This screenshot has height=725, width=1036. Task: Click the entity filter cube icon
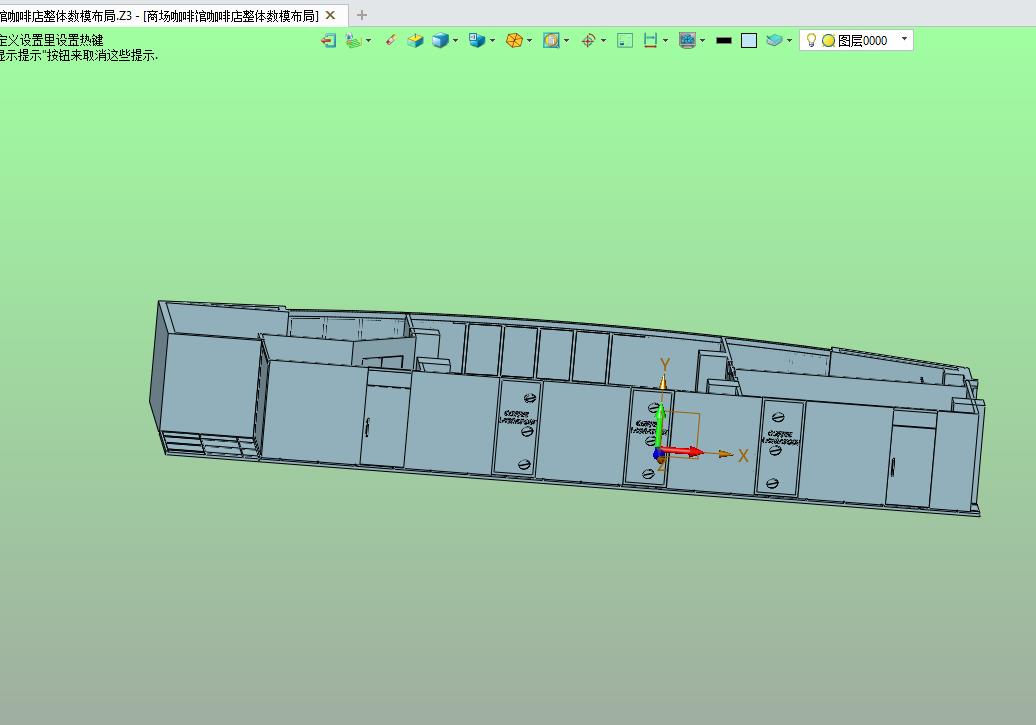[476, 41]
